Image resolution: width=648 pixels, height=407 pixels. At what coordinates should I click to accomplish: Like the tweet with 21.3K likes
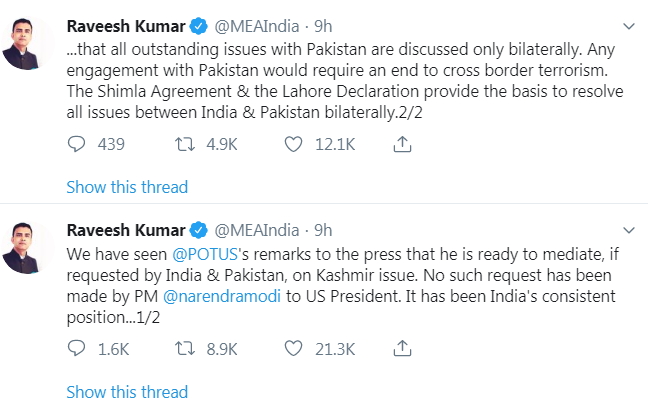(293, 348)
